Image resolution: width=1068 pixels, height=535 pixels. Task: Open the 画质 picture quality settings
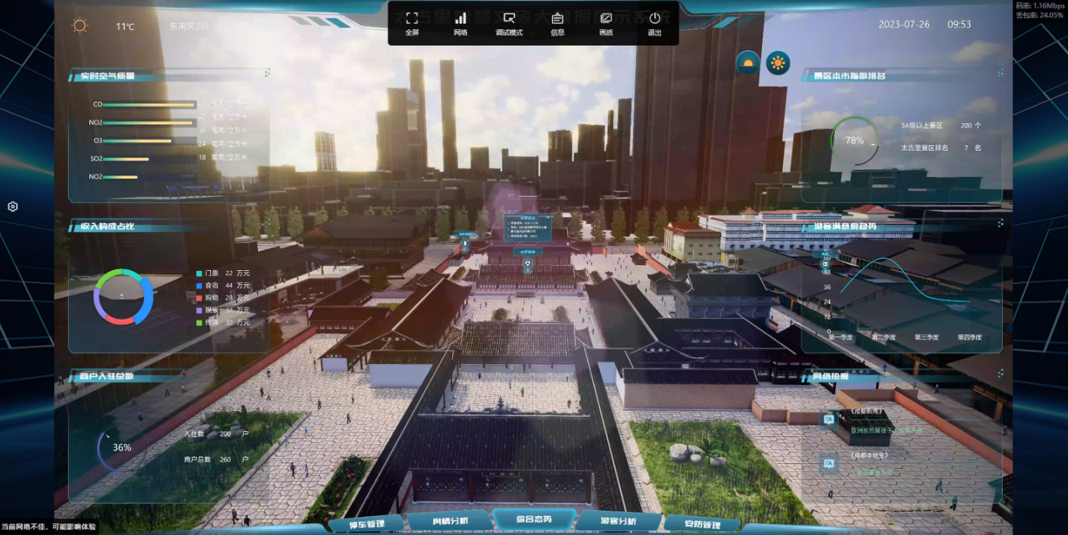[606, 19]
